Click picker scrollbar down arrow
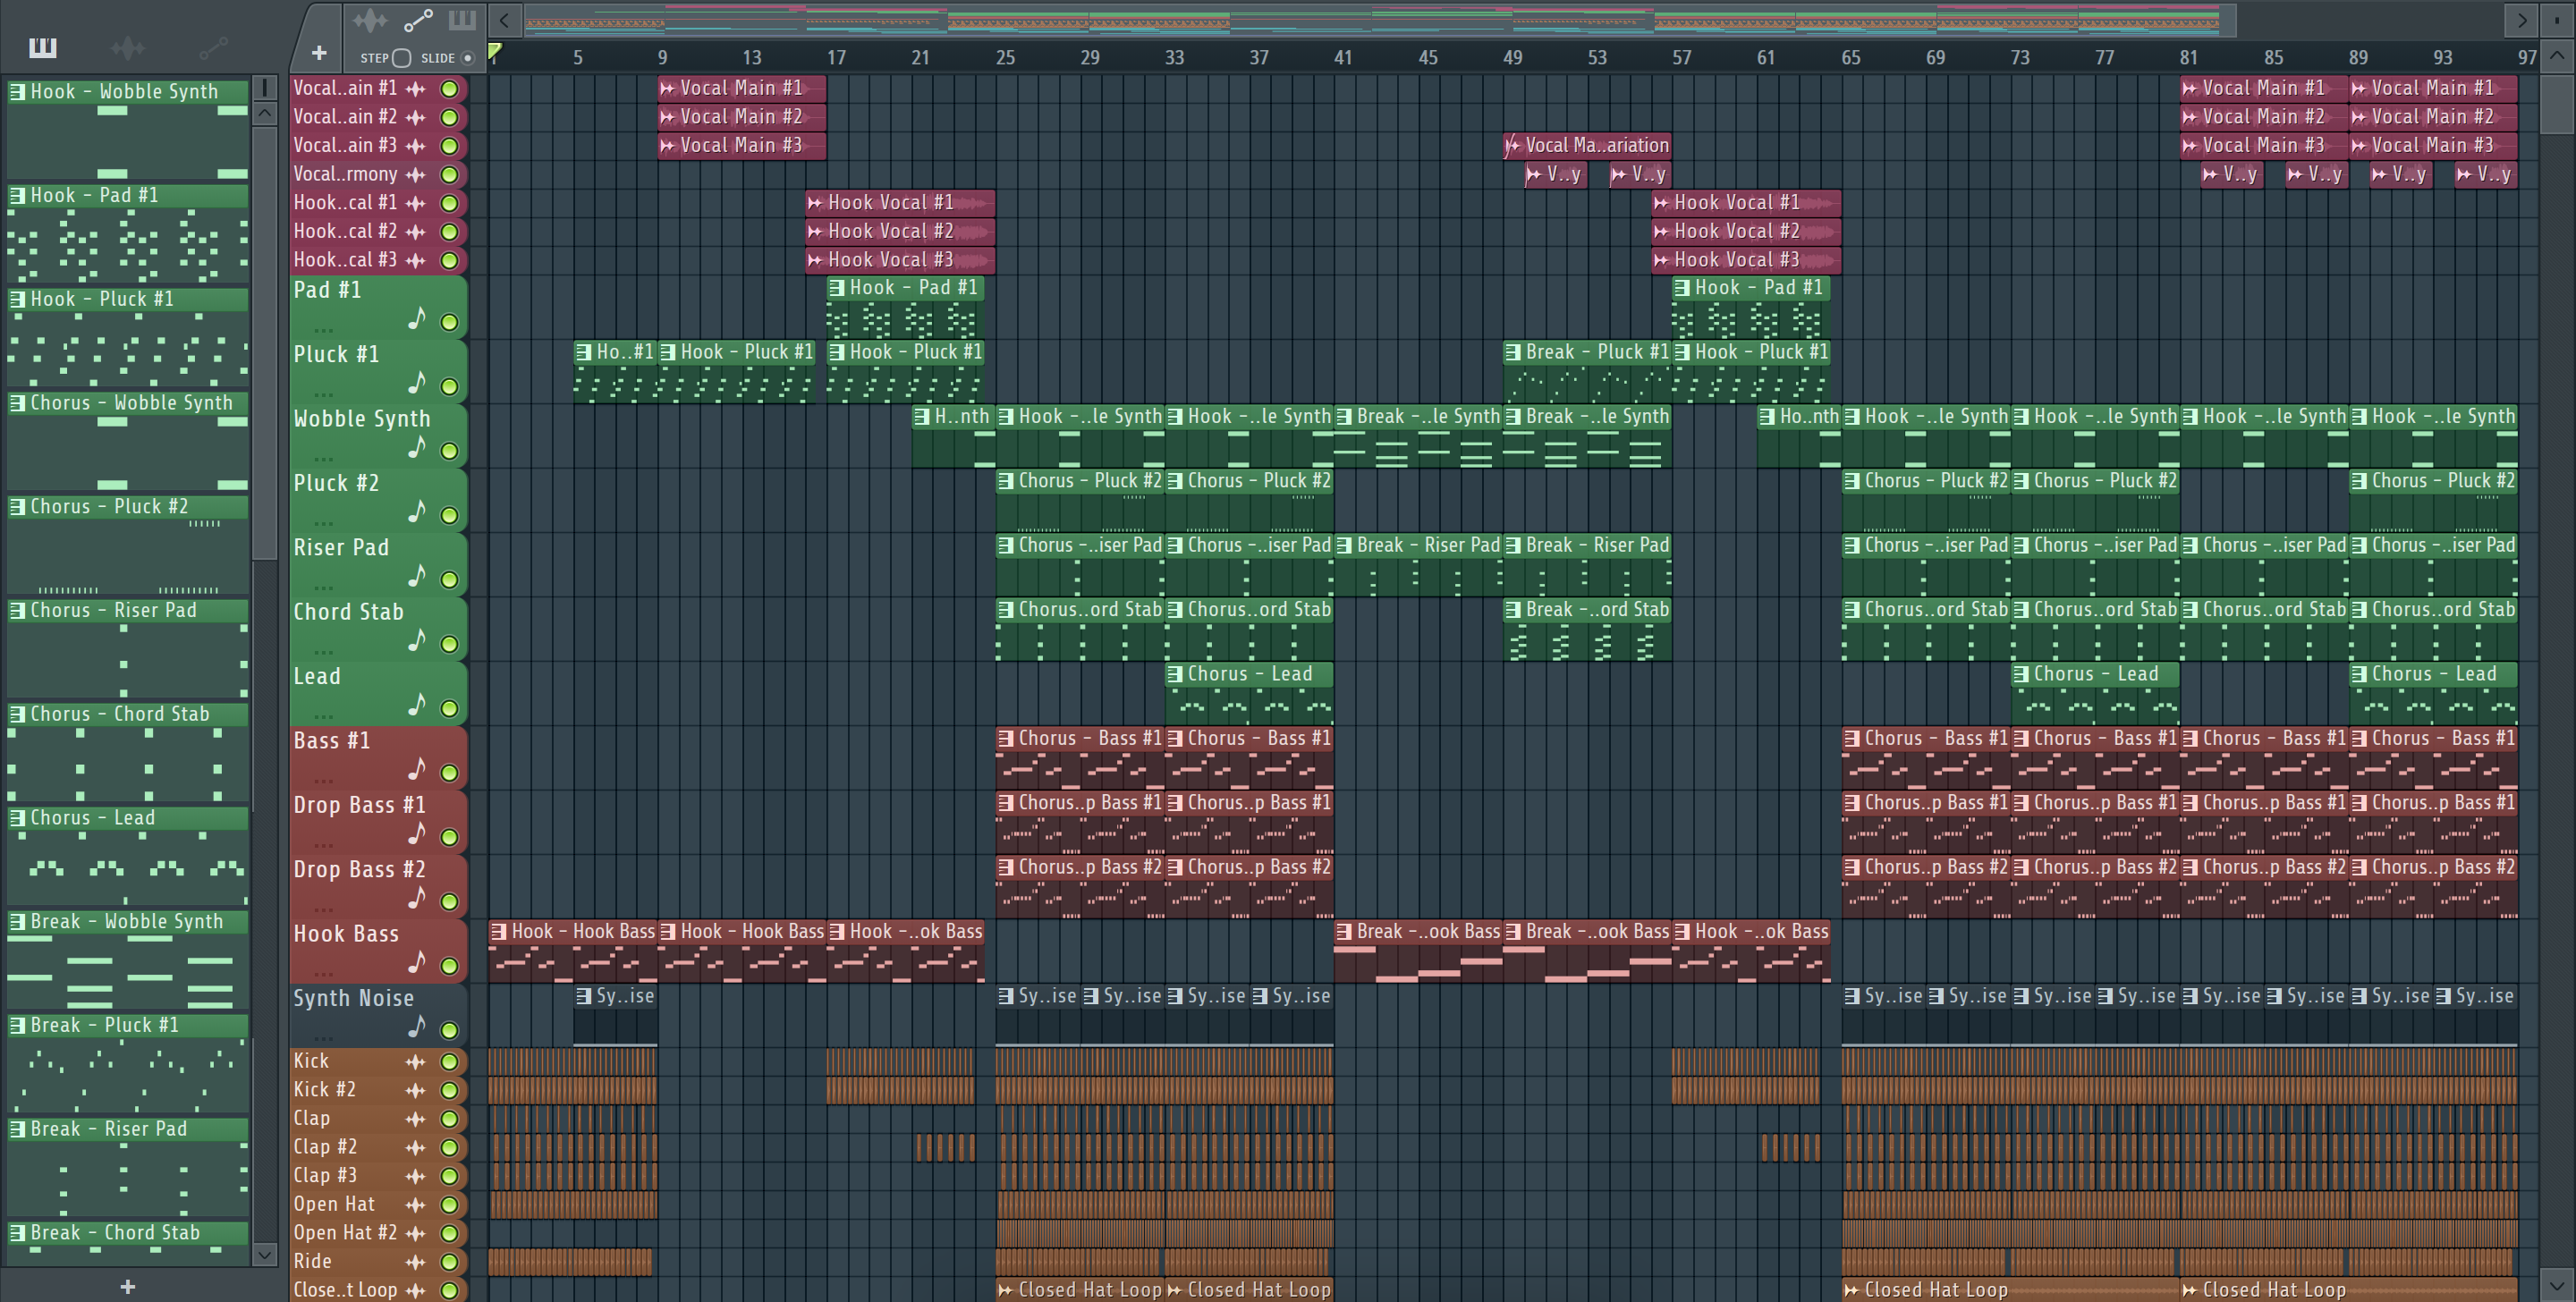 point(265,1254)
